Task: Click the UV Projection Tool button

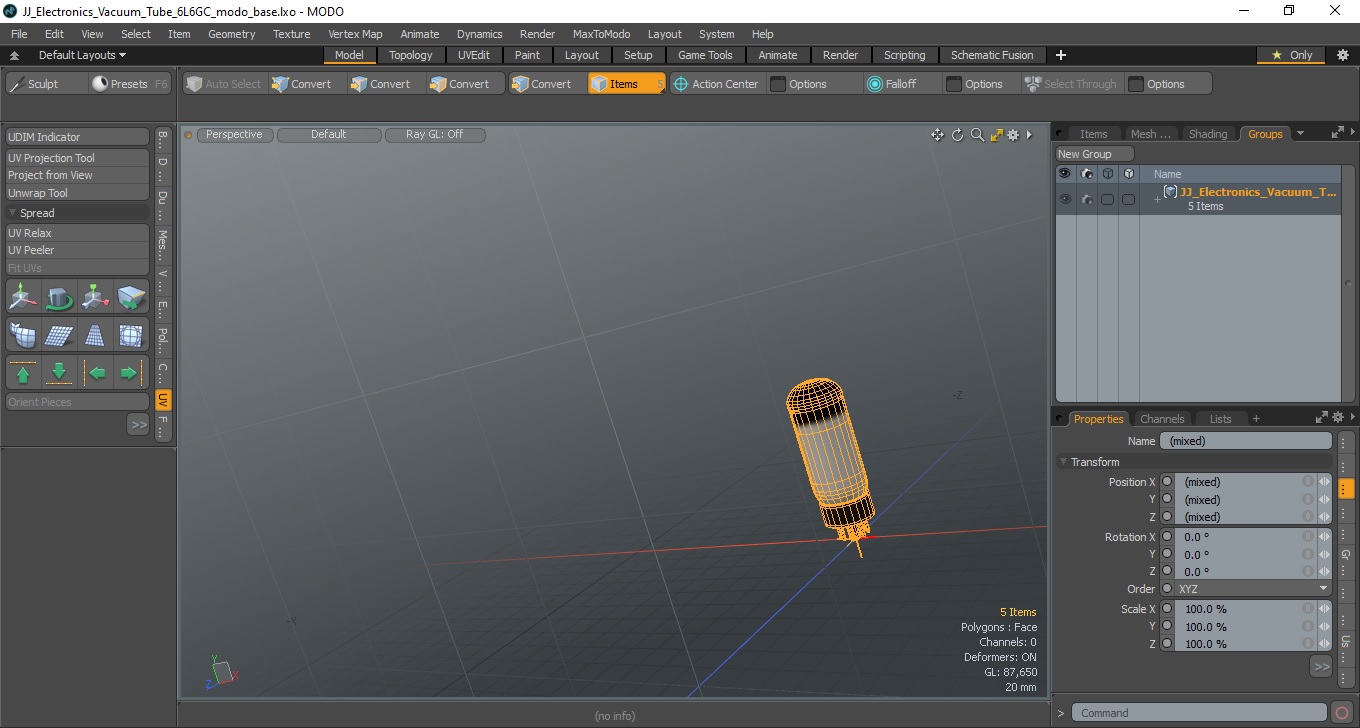Action: click(78, 158)
